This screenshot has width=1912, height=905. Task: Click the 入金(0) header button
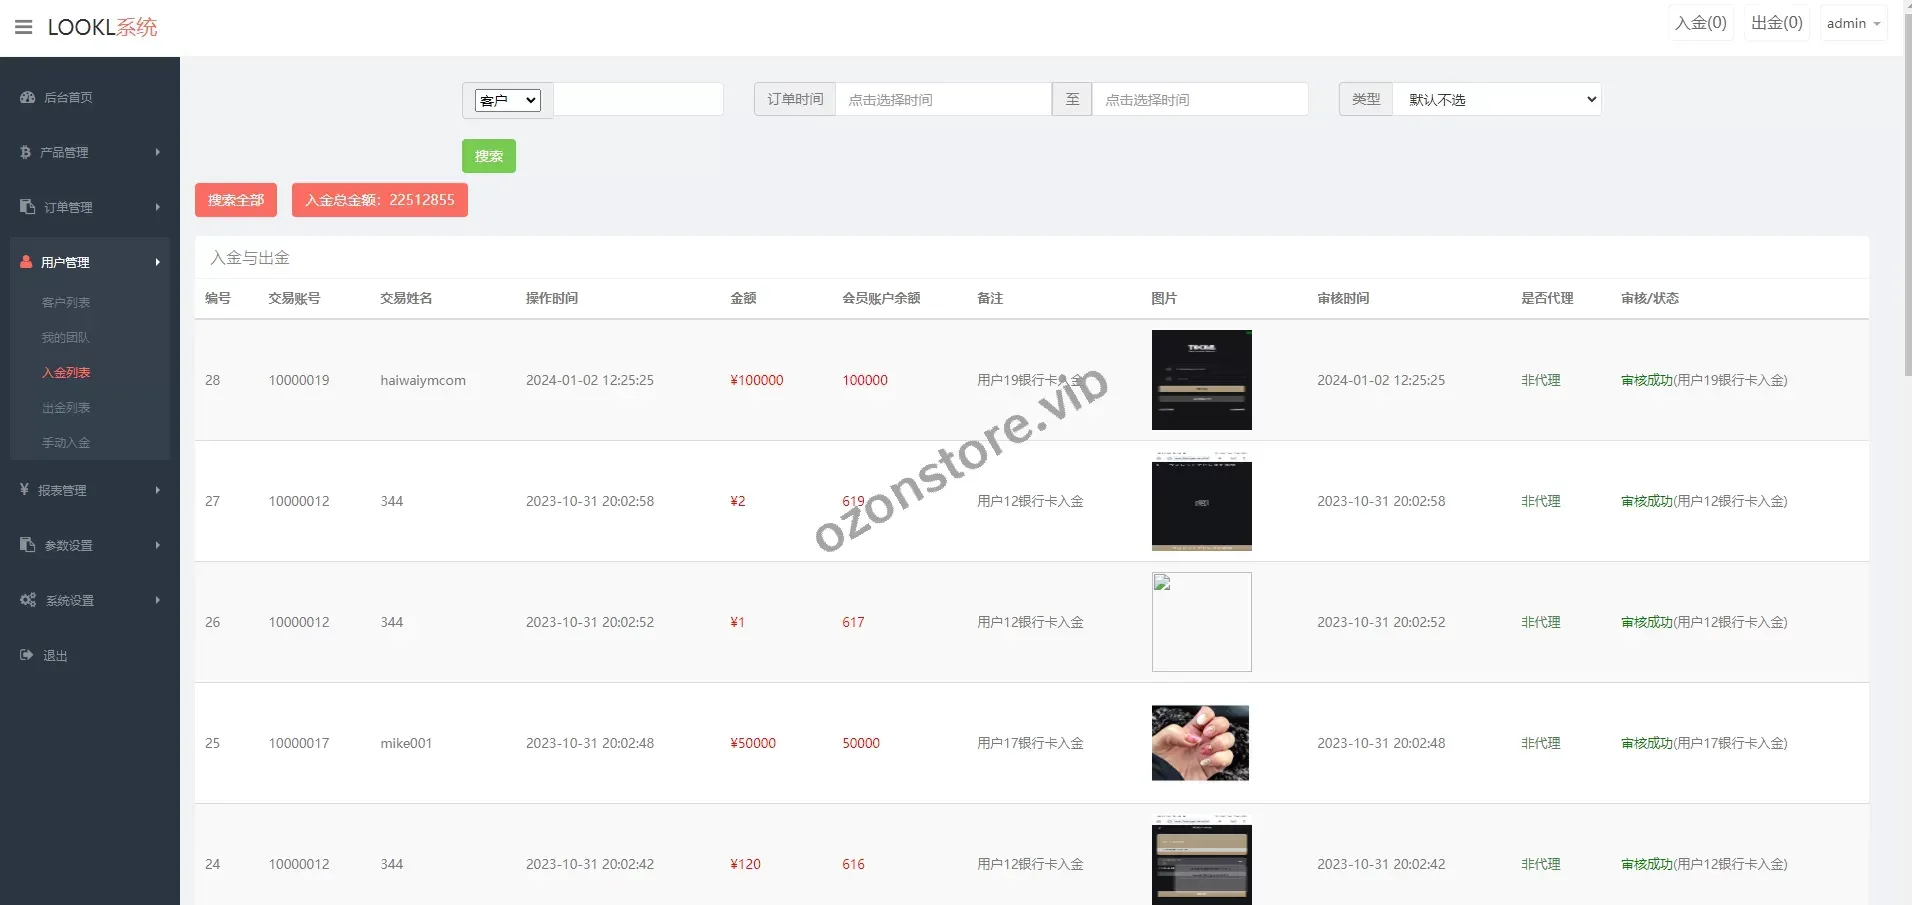tap(1700, 23)
